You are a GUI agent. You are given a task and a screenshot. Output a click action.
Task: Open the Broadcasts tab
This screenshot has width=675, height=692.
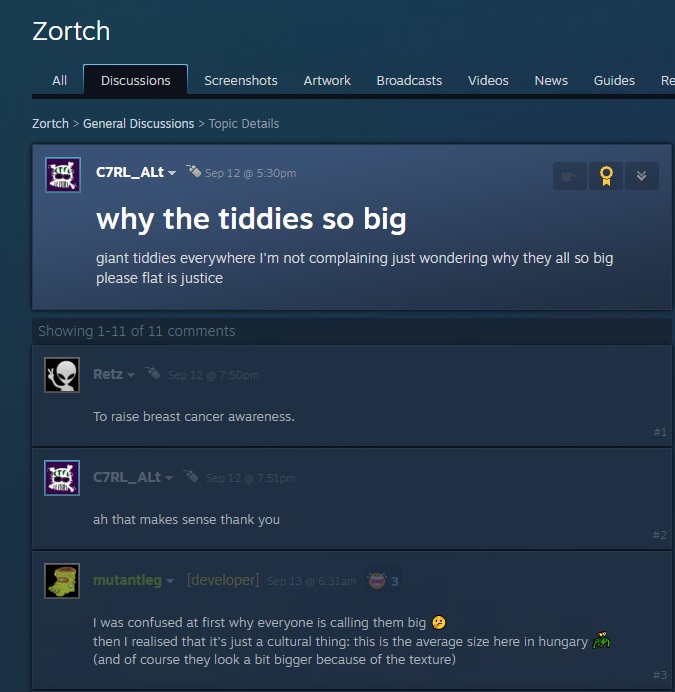409,80
